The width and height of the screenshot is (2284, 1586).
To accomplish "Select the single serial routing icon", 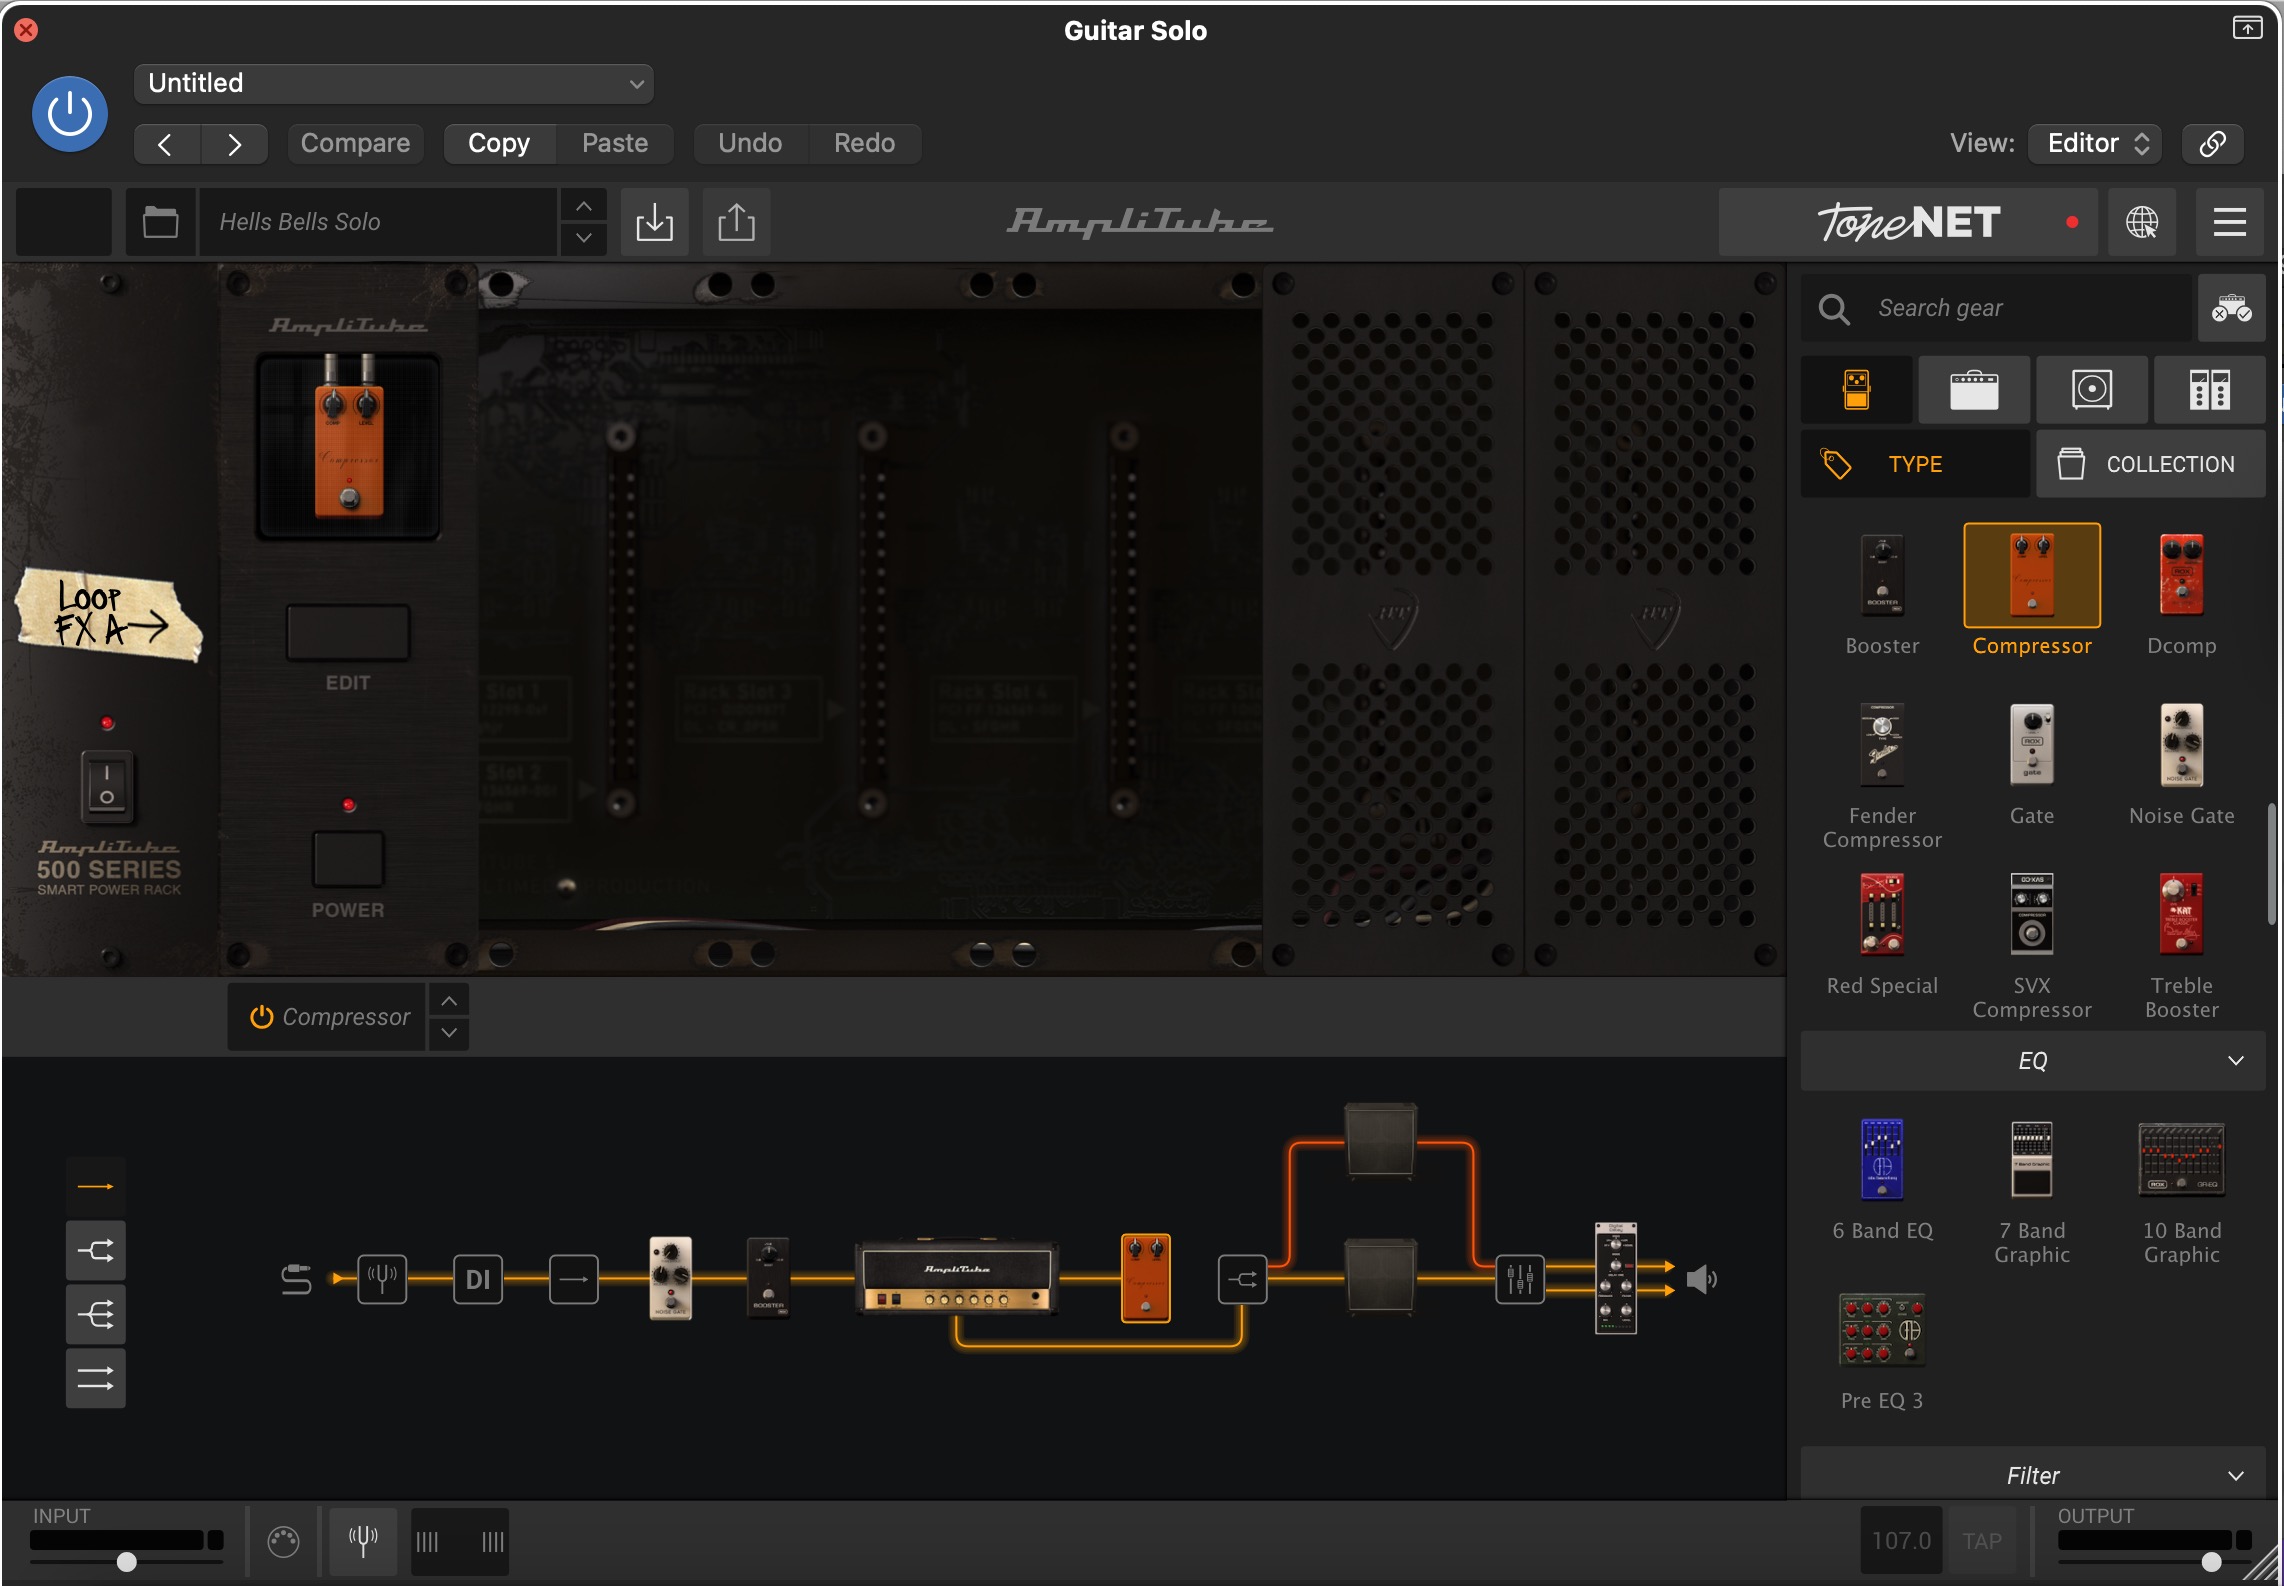I will click(x=96, y=1187).
